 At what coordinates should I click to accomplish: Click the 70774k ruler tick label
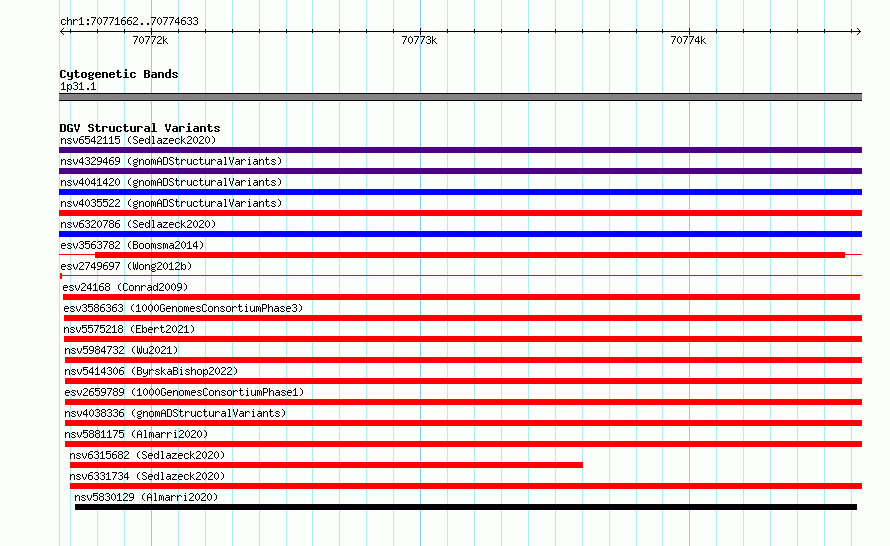(x=688, y=40)
